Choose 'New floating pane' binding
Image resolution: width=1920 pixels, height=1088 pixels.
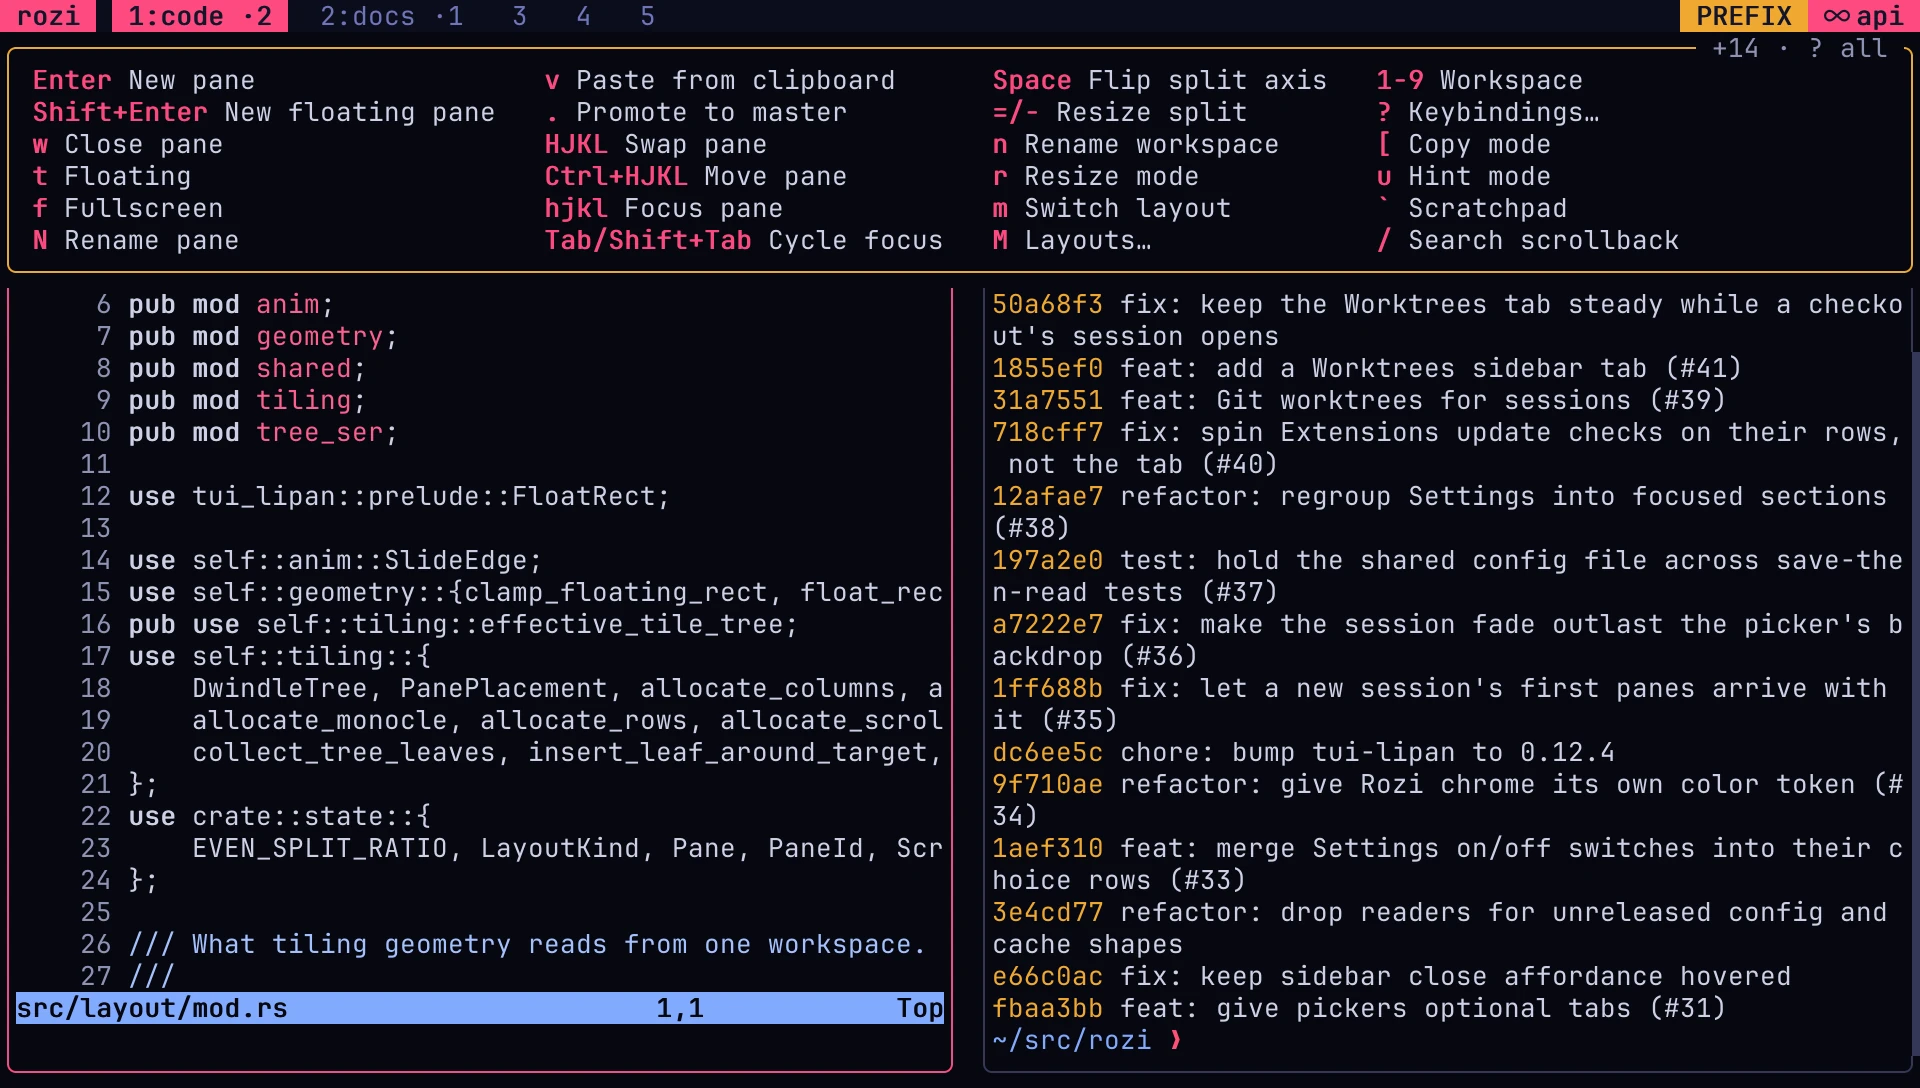264,112
